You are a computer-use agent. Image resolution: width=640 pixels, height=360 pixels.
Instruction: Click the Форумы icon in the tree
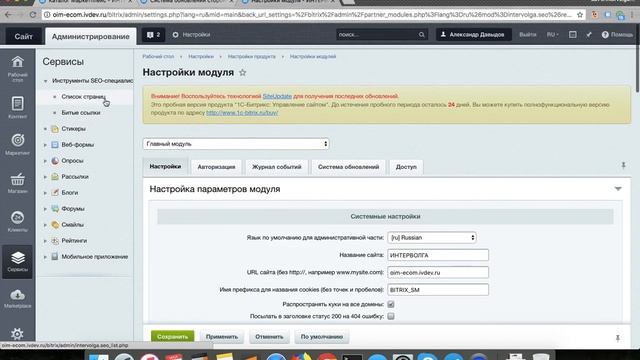tap(55, 209)
